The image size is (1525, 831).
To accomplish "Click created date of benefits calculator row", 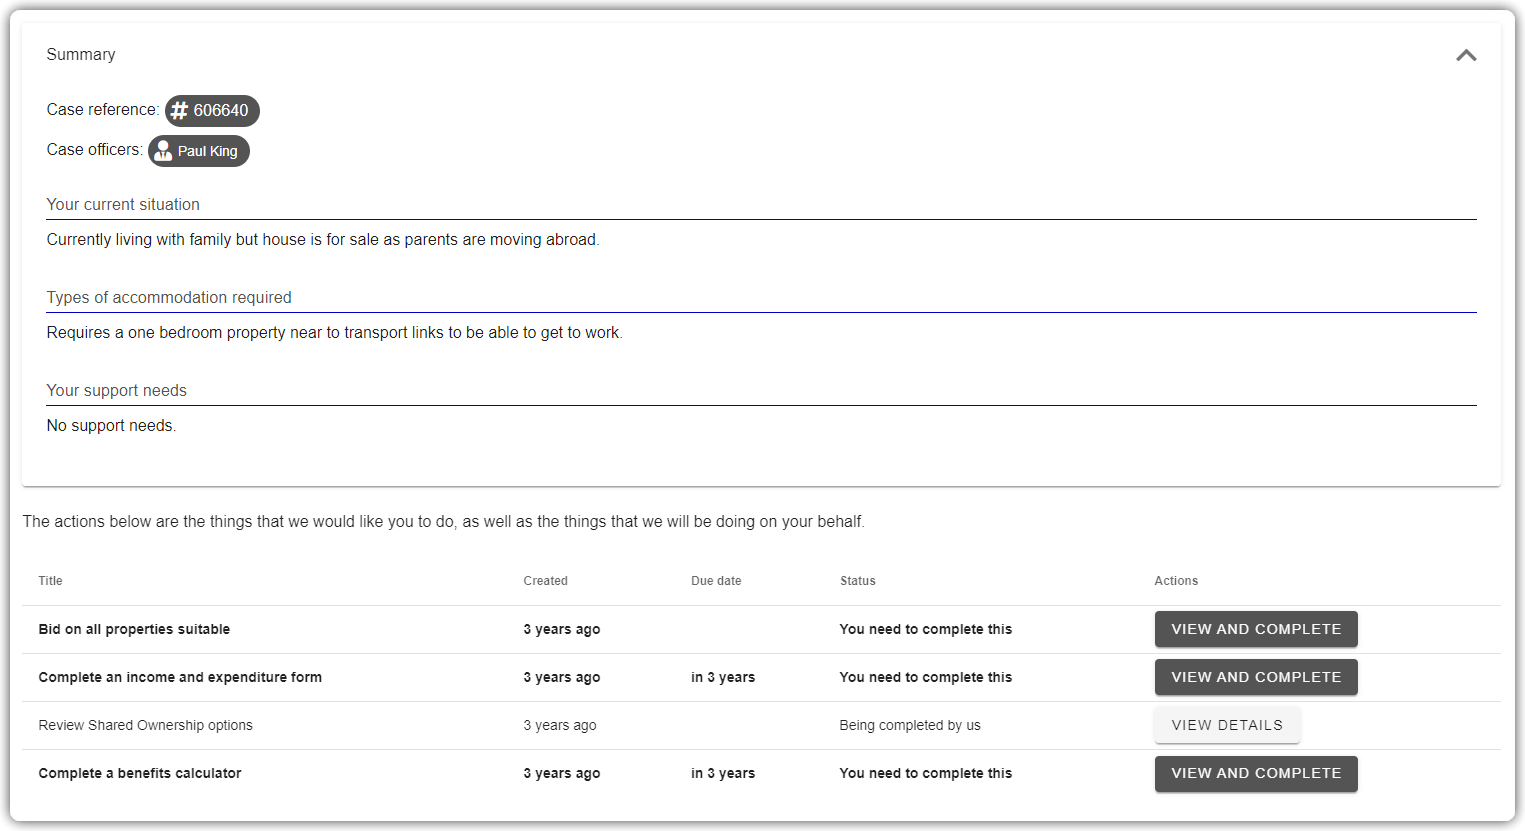I will (x=562, y=773).
